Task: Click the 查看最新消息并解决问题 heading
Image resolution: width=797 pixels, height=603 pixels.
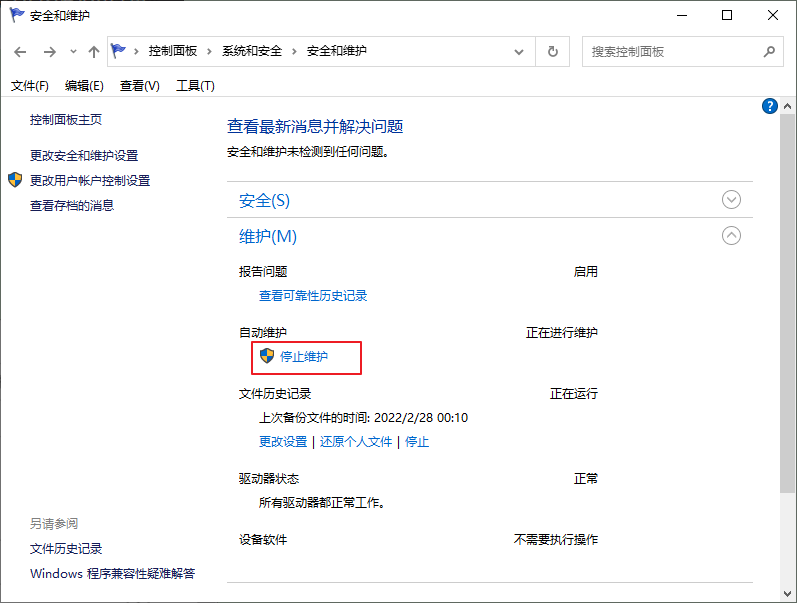Action: coord(315,127)
